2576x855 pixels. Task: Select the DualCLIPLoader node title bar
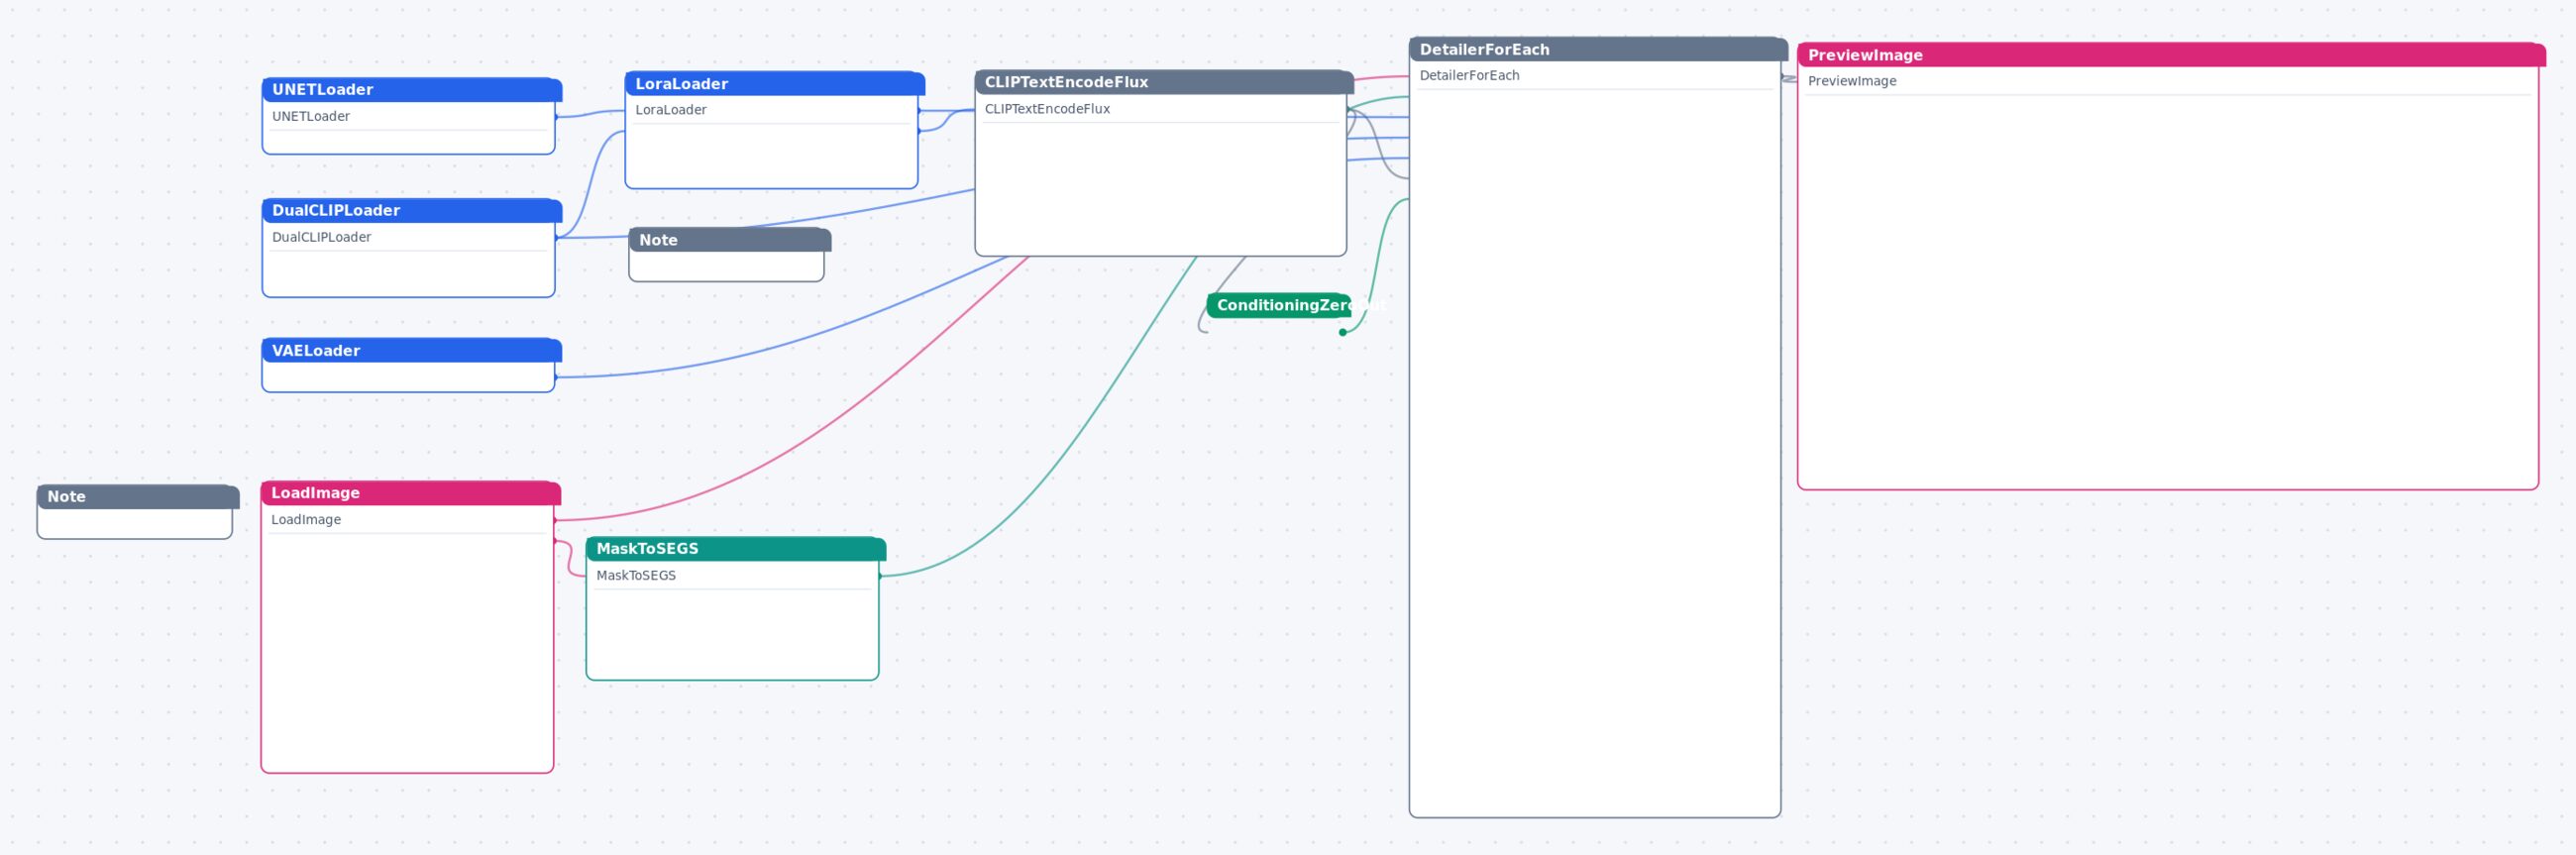click(x=411, y=211)
